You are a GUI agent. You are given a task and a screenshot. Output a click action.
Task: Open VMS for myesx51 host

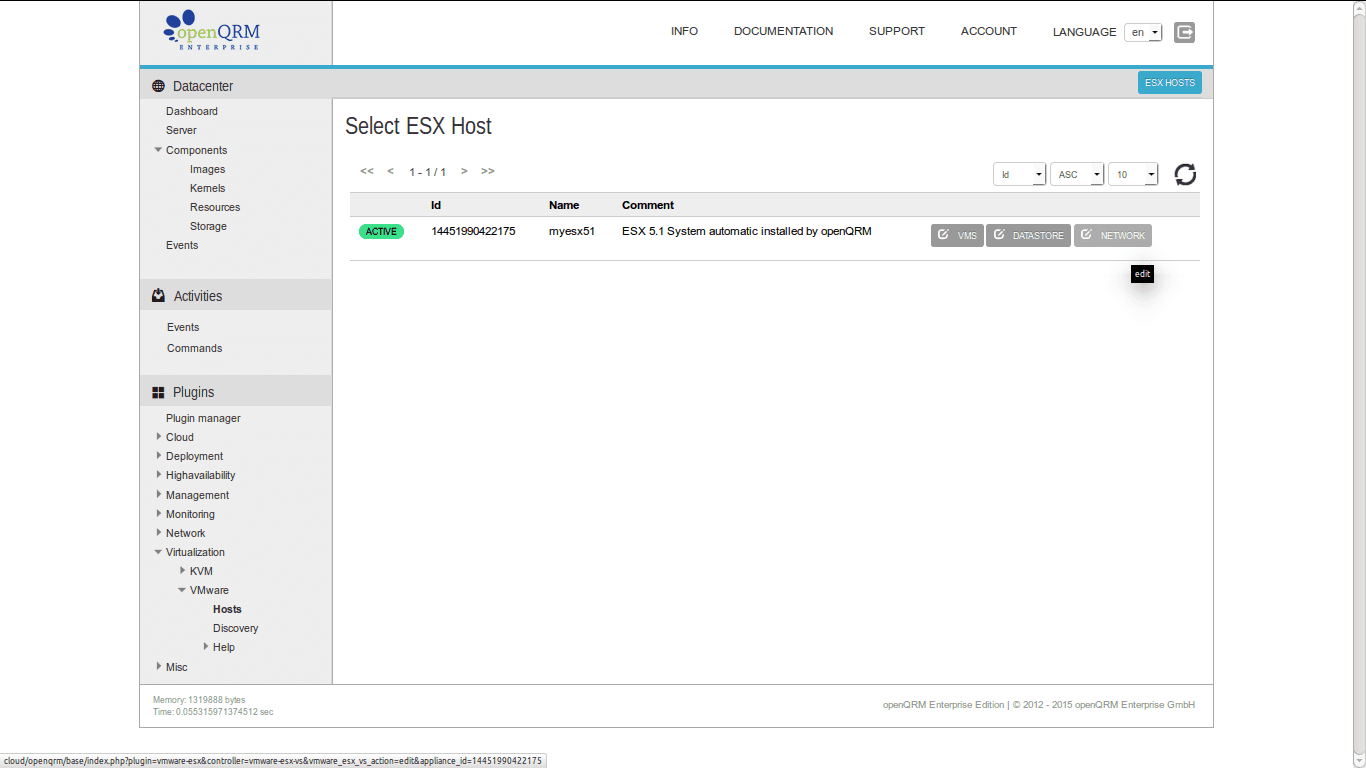click(x=957, y=235)
